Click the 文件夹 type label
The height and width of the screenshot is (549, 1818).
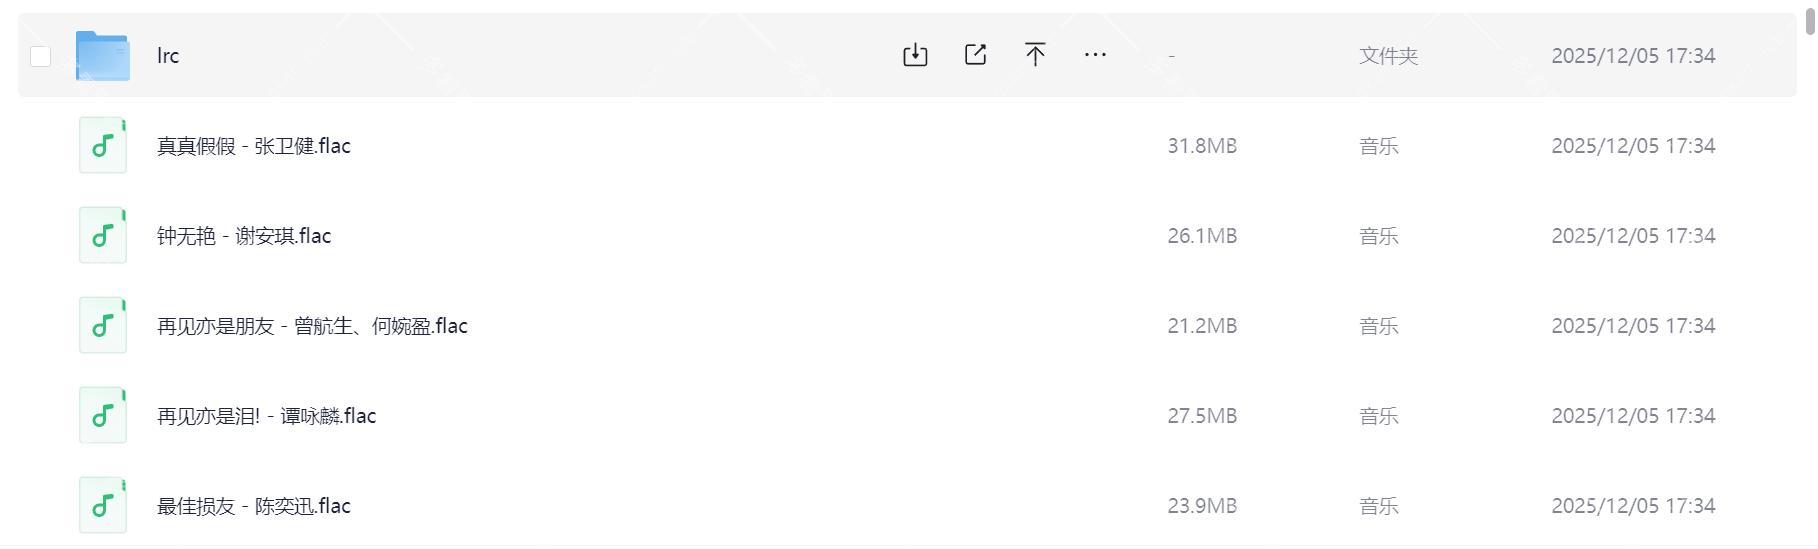tap(1388, 56)
